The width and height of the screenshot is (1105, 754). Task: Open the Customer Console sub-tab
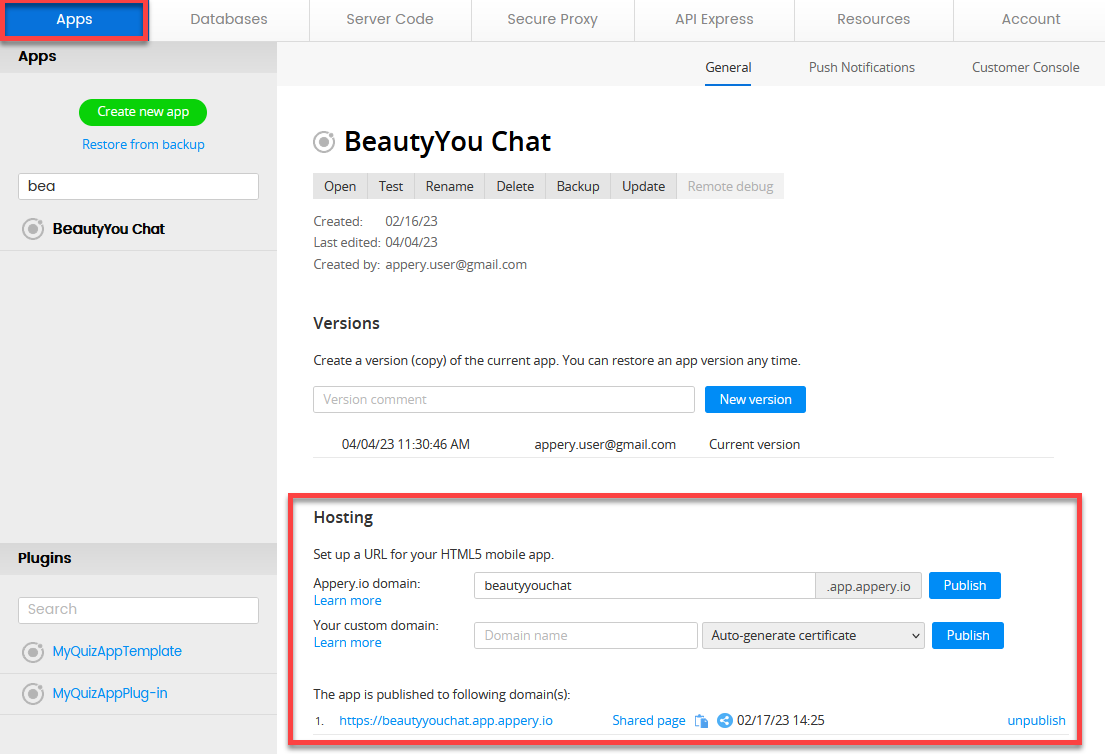point(1025,68)
